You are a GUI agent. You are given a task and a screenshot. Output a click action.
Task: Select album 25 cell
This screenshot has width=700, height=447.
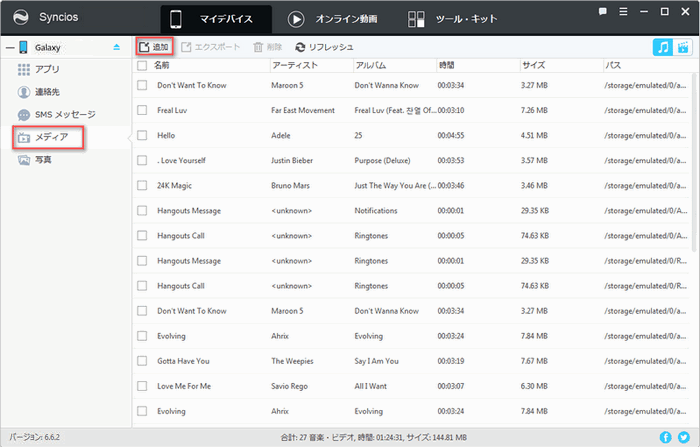(358, 135)
